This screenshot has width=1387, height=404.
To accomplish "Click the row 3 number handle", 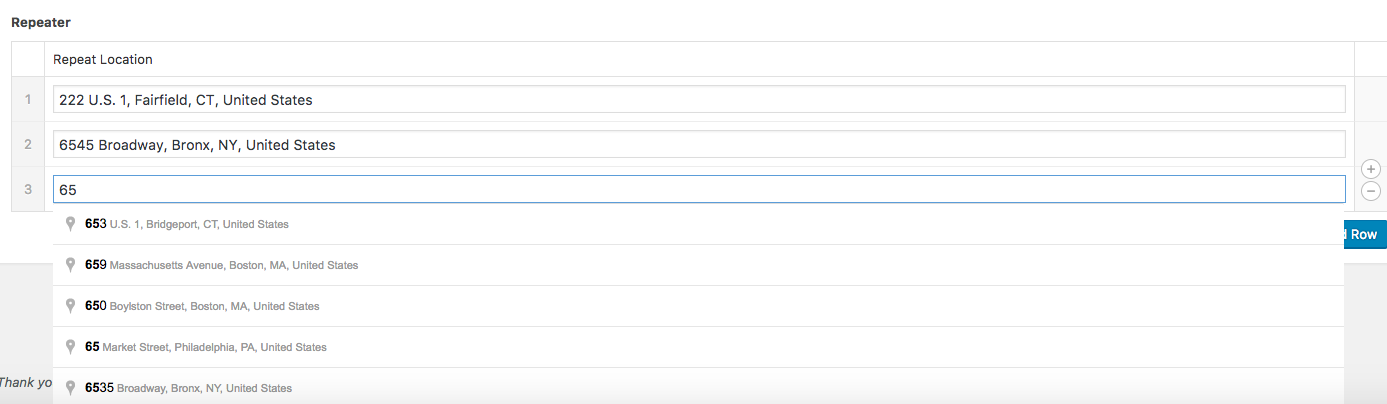I will tap(28, 189).
